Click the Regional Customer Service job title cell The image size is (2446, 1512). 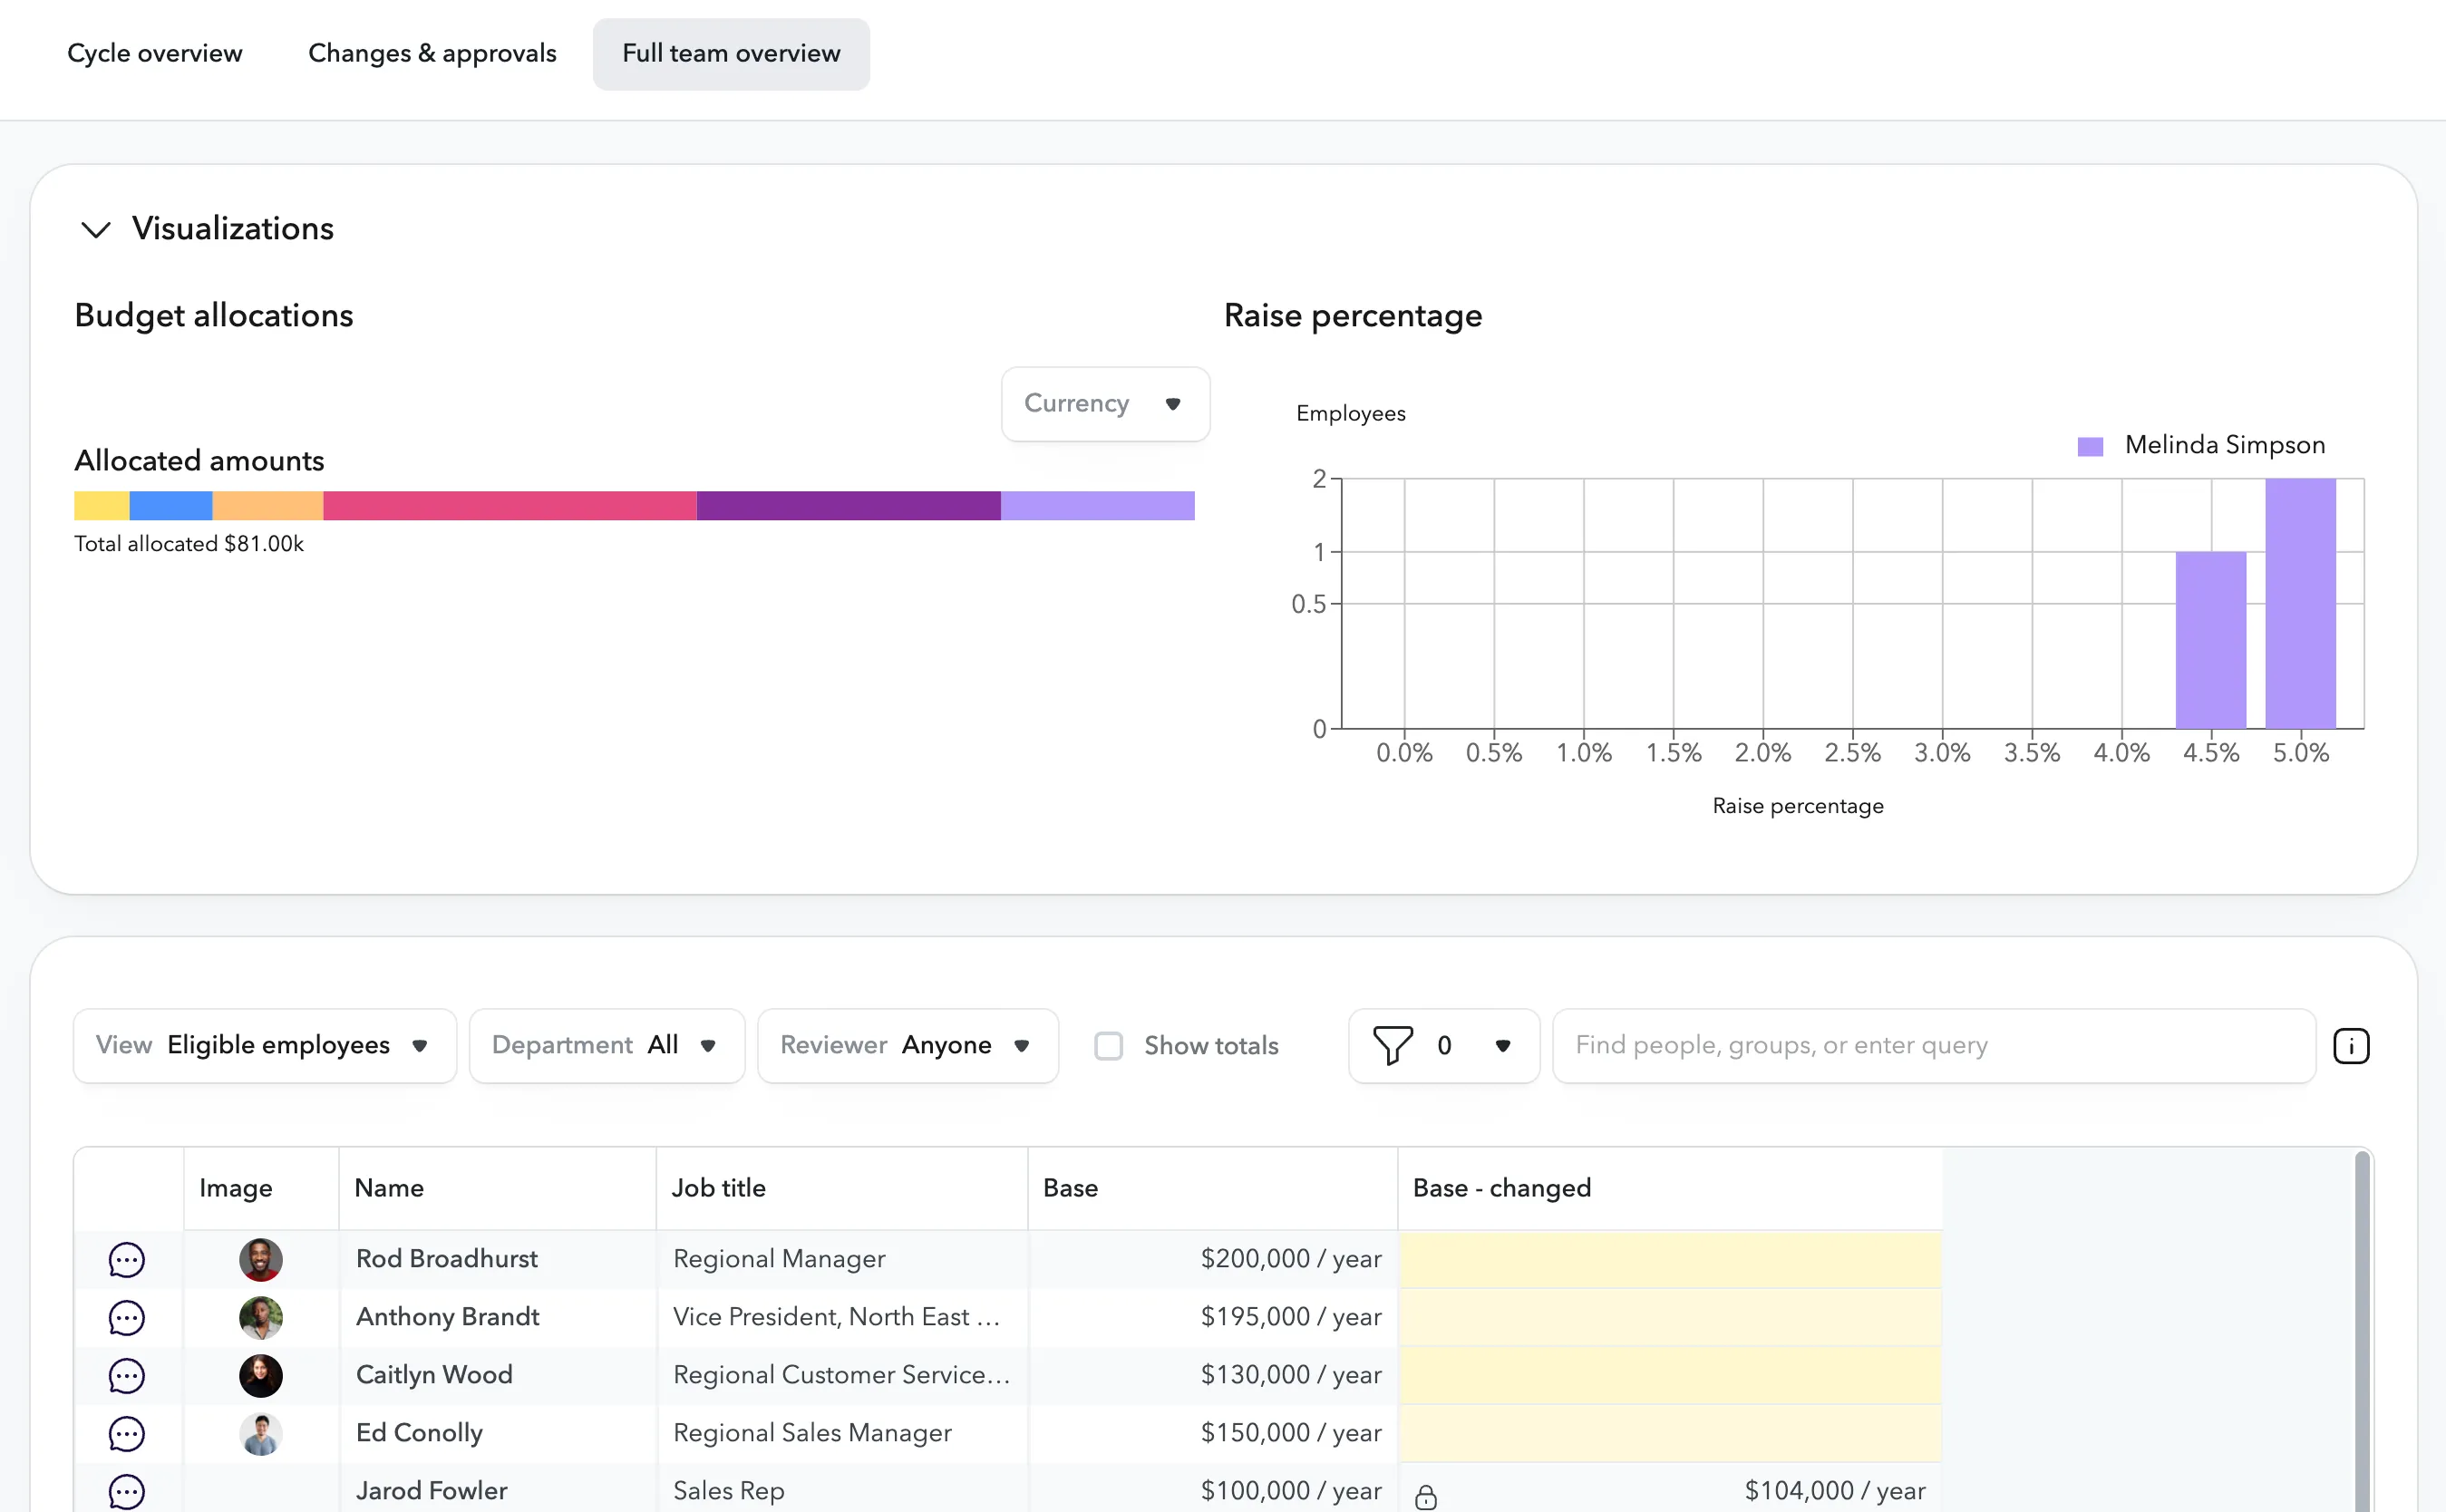(842, 1376)
